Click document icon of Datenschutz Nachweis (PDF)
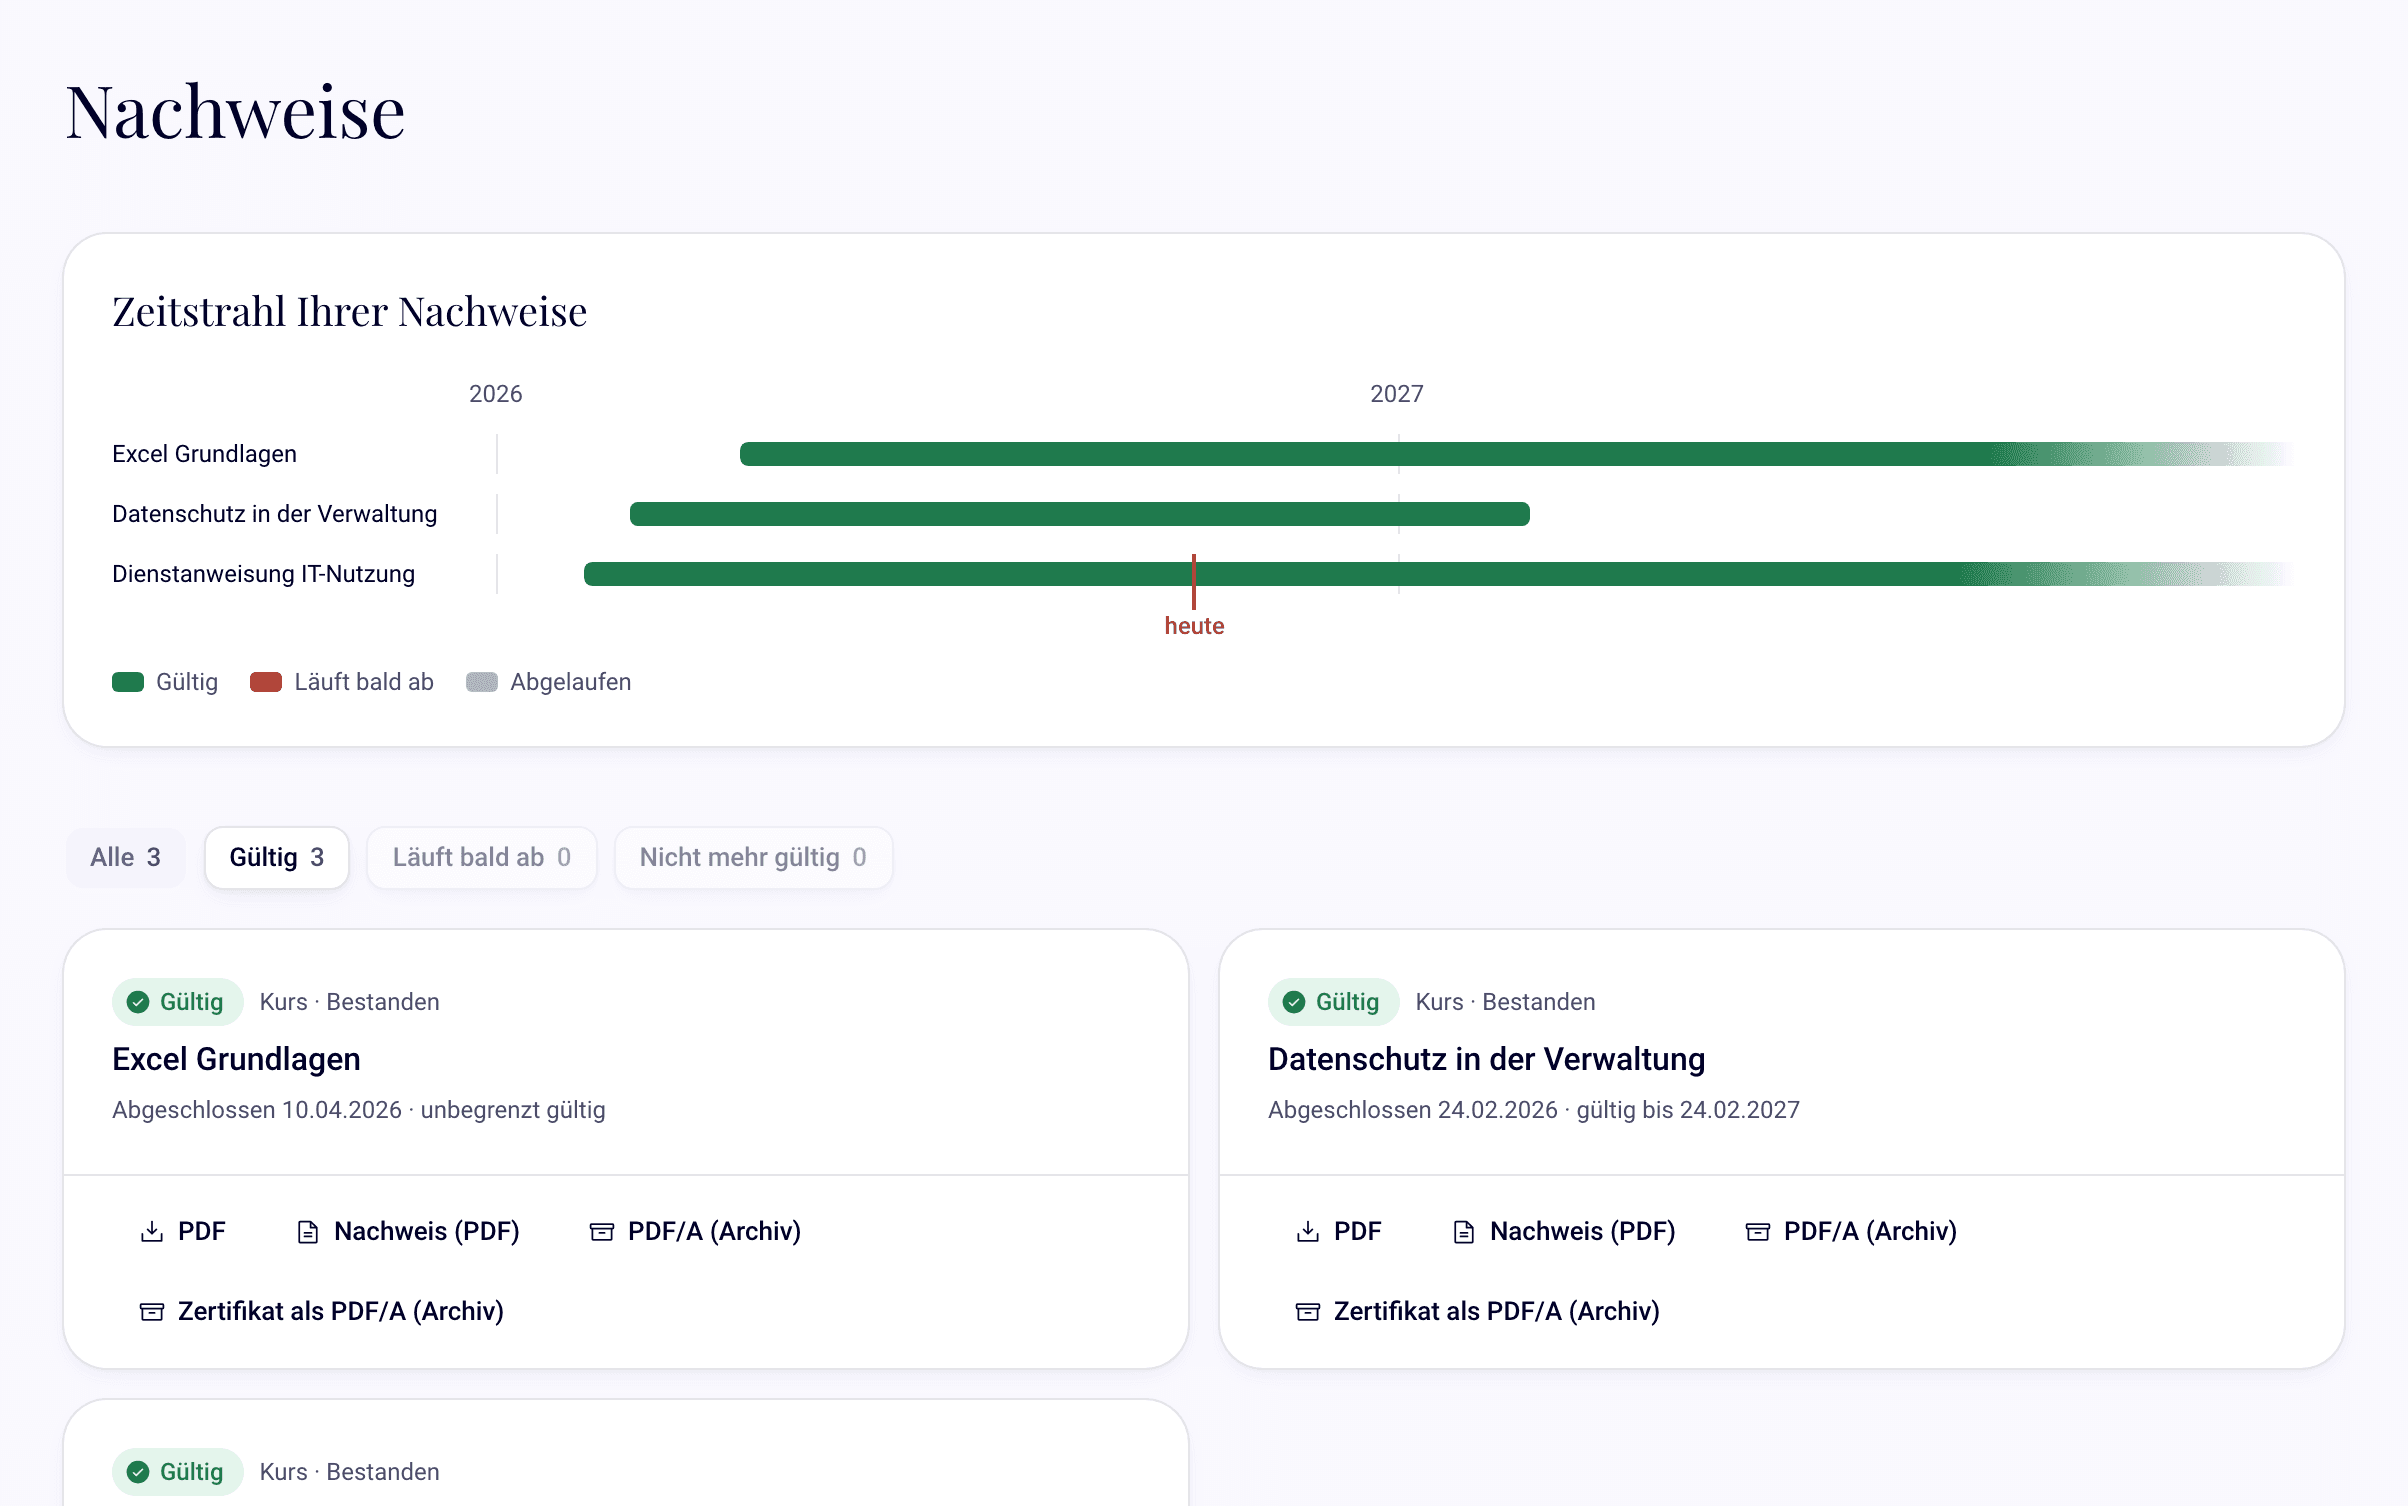 1464,1231
